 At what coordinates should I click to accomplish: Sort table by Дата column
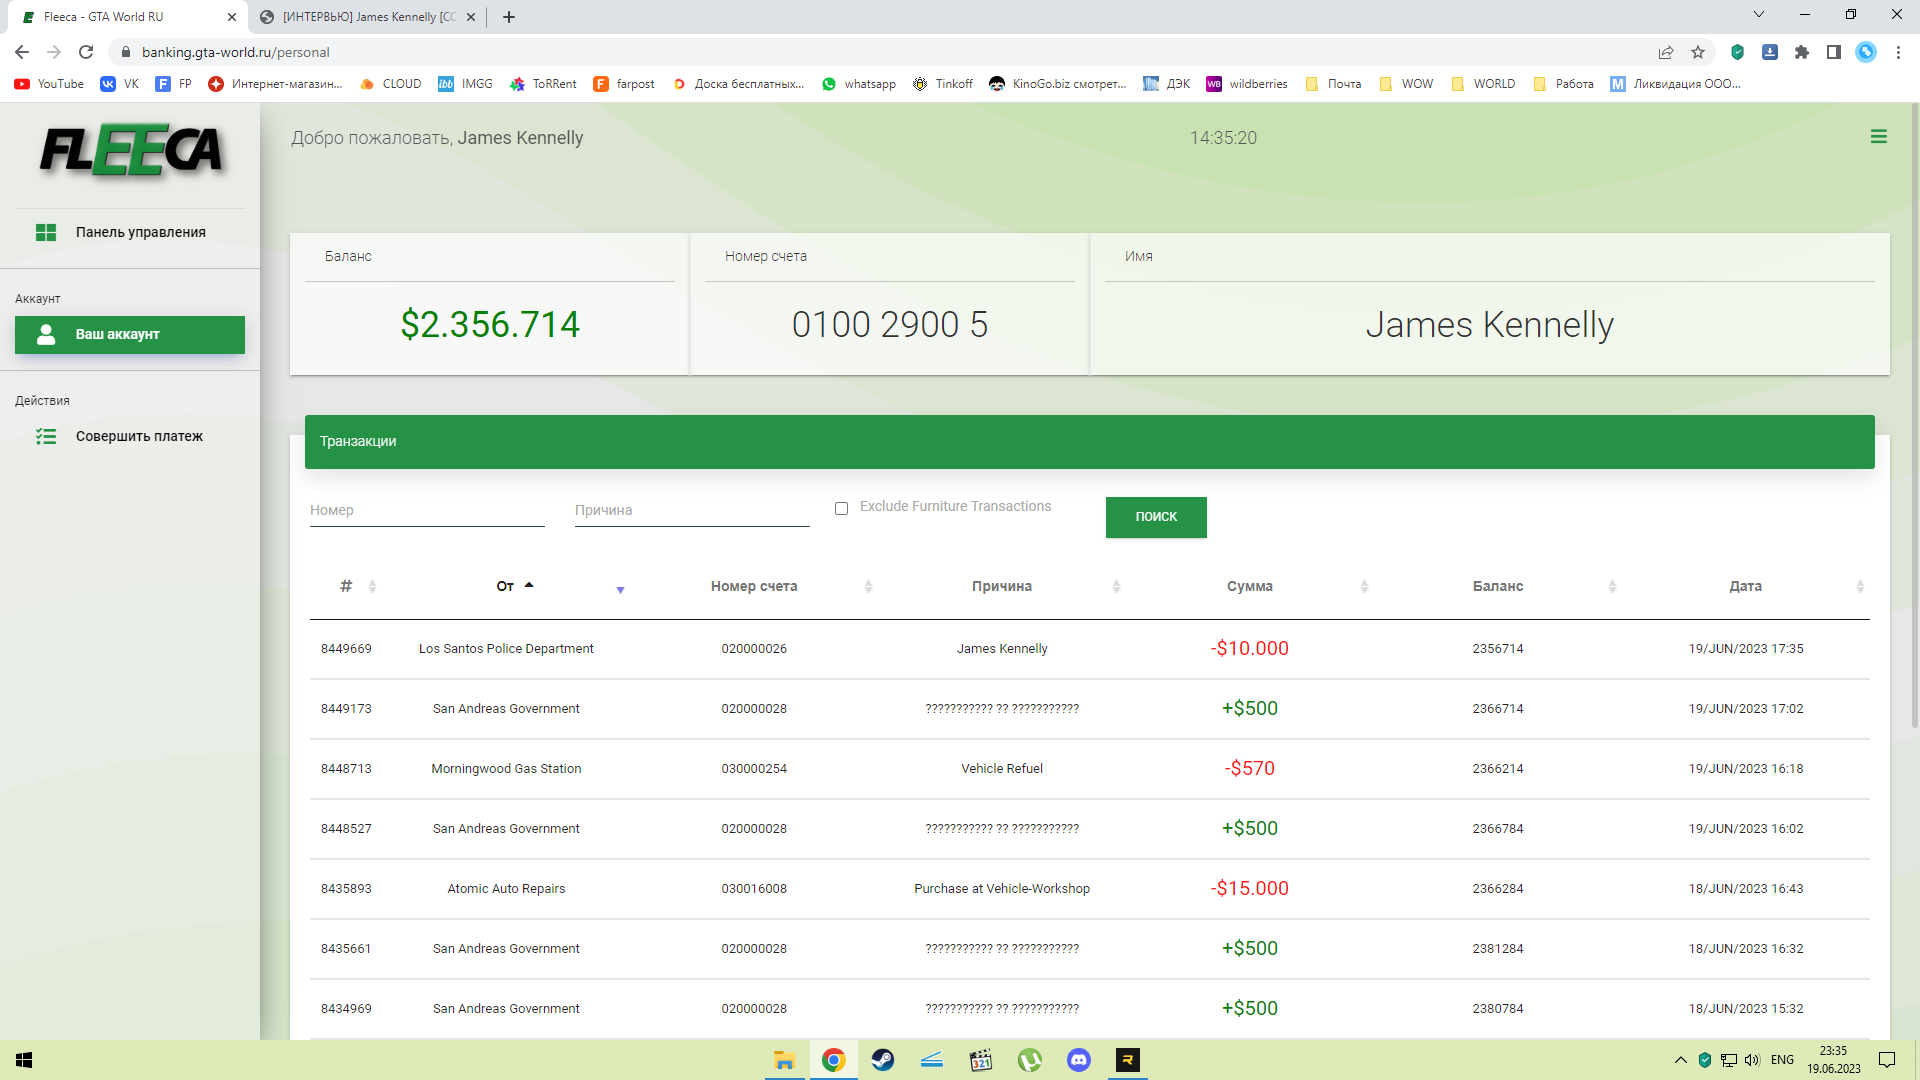coord(1746,586)
